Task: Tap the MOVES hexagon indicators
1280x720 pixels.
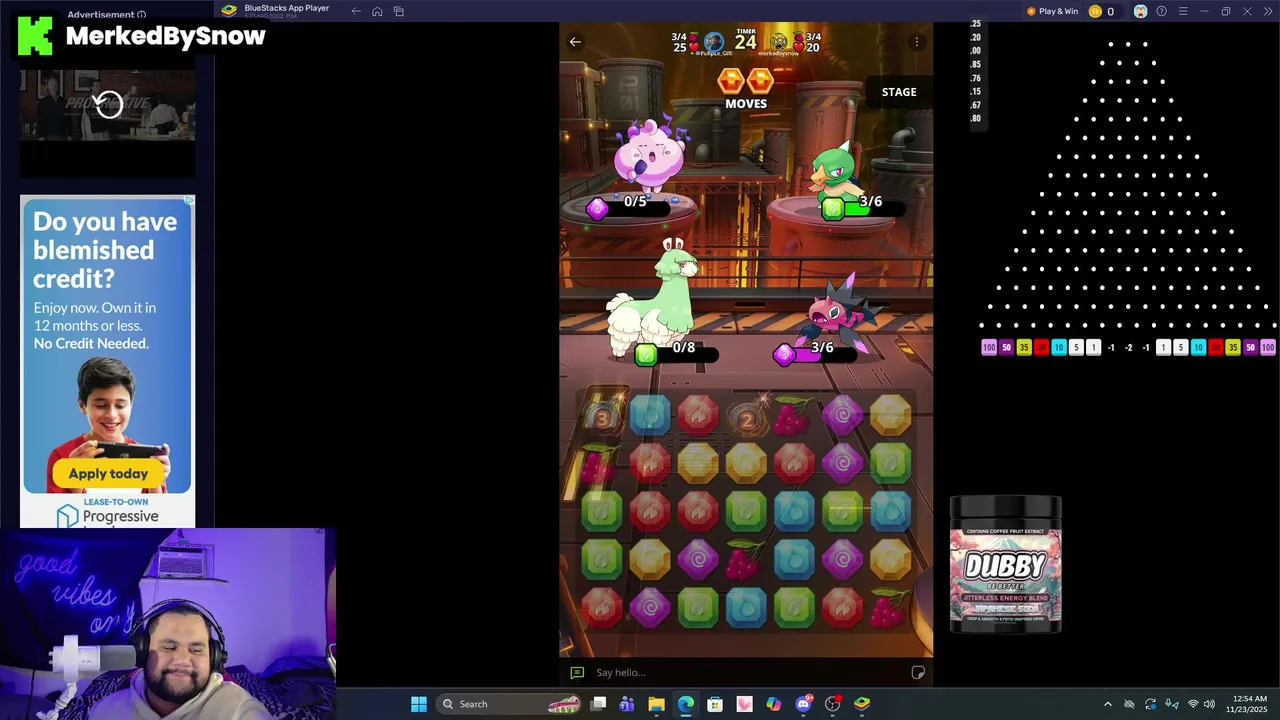Action: point(746,79)
